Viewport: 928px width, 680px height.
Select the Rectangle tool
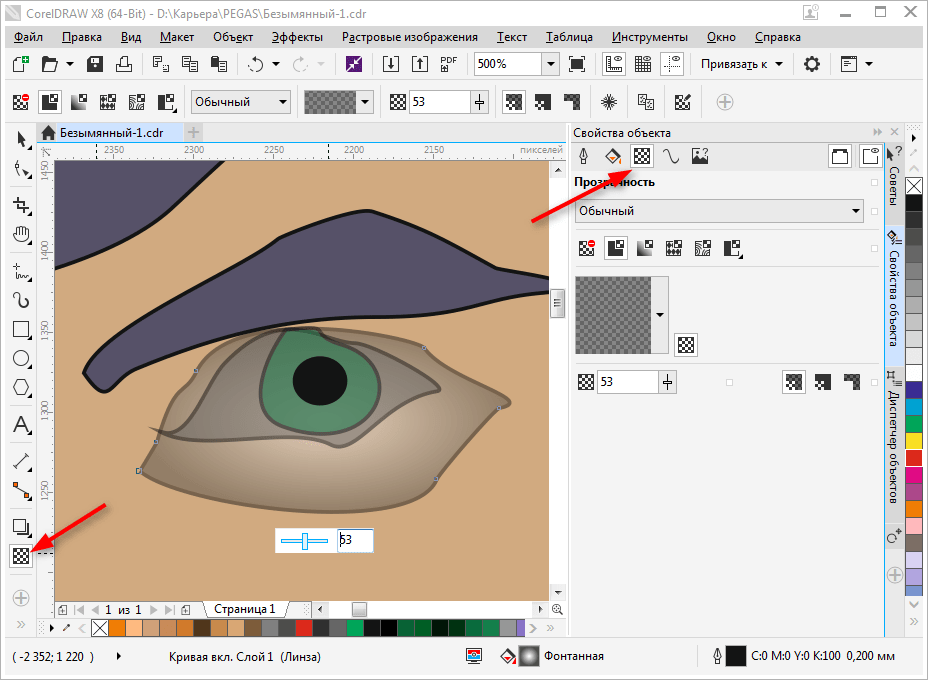(21, 329)
